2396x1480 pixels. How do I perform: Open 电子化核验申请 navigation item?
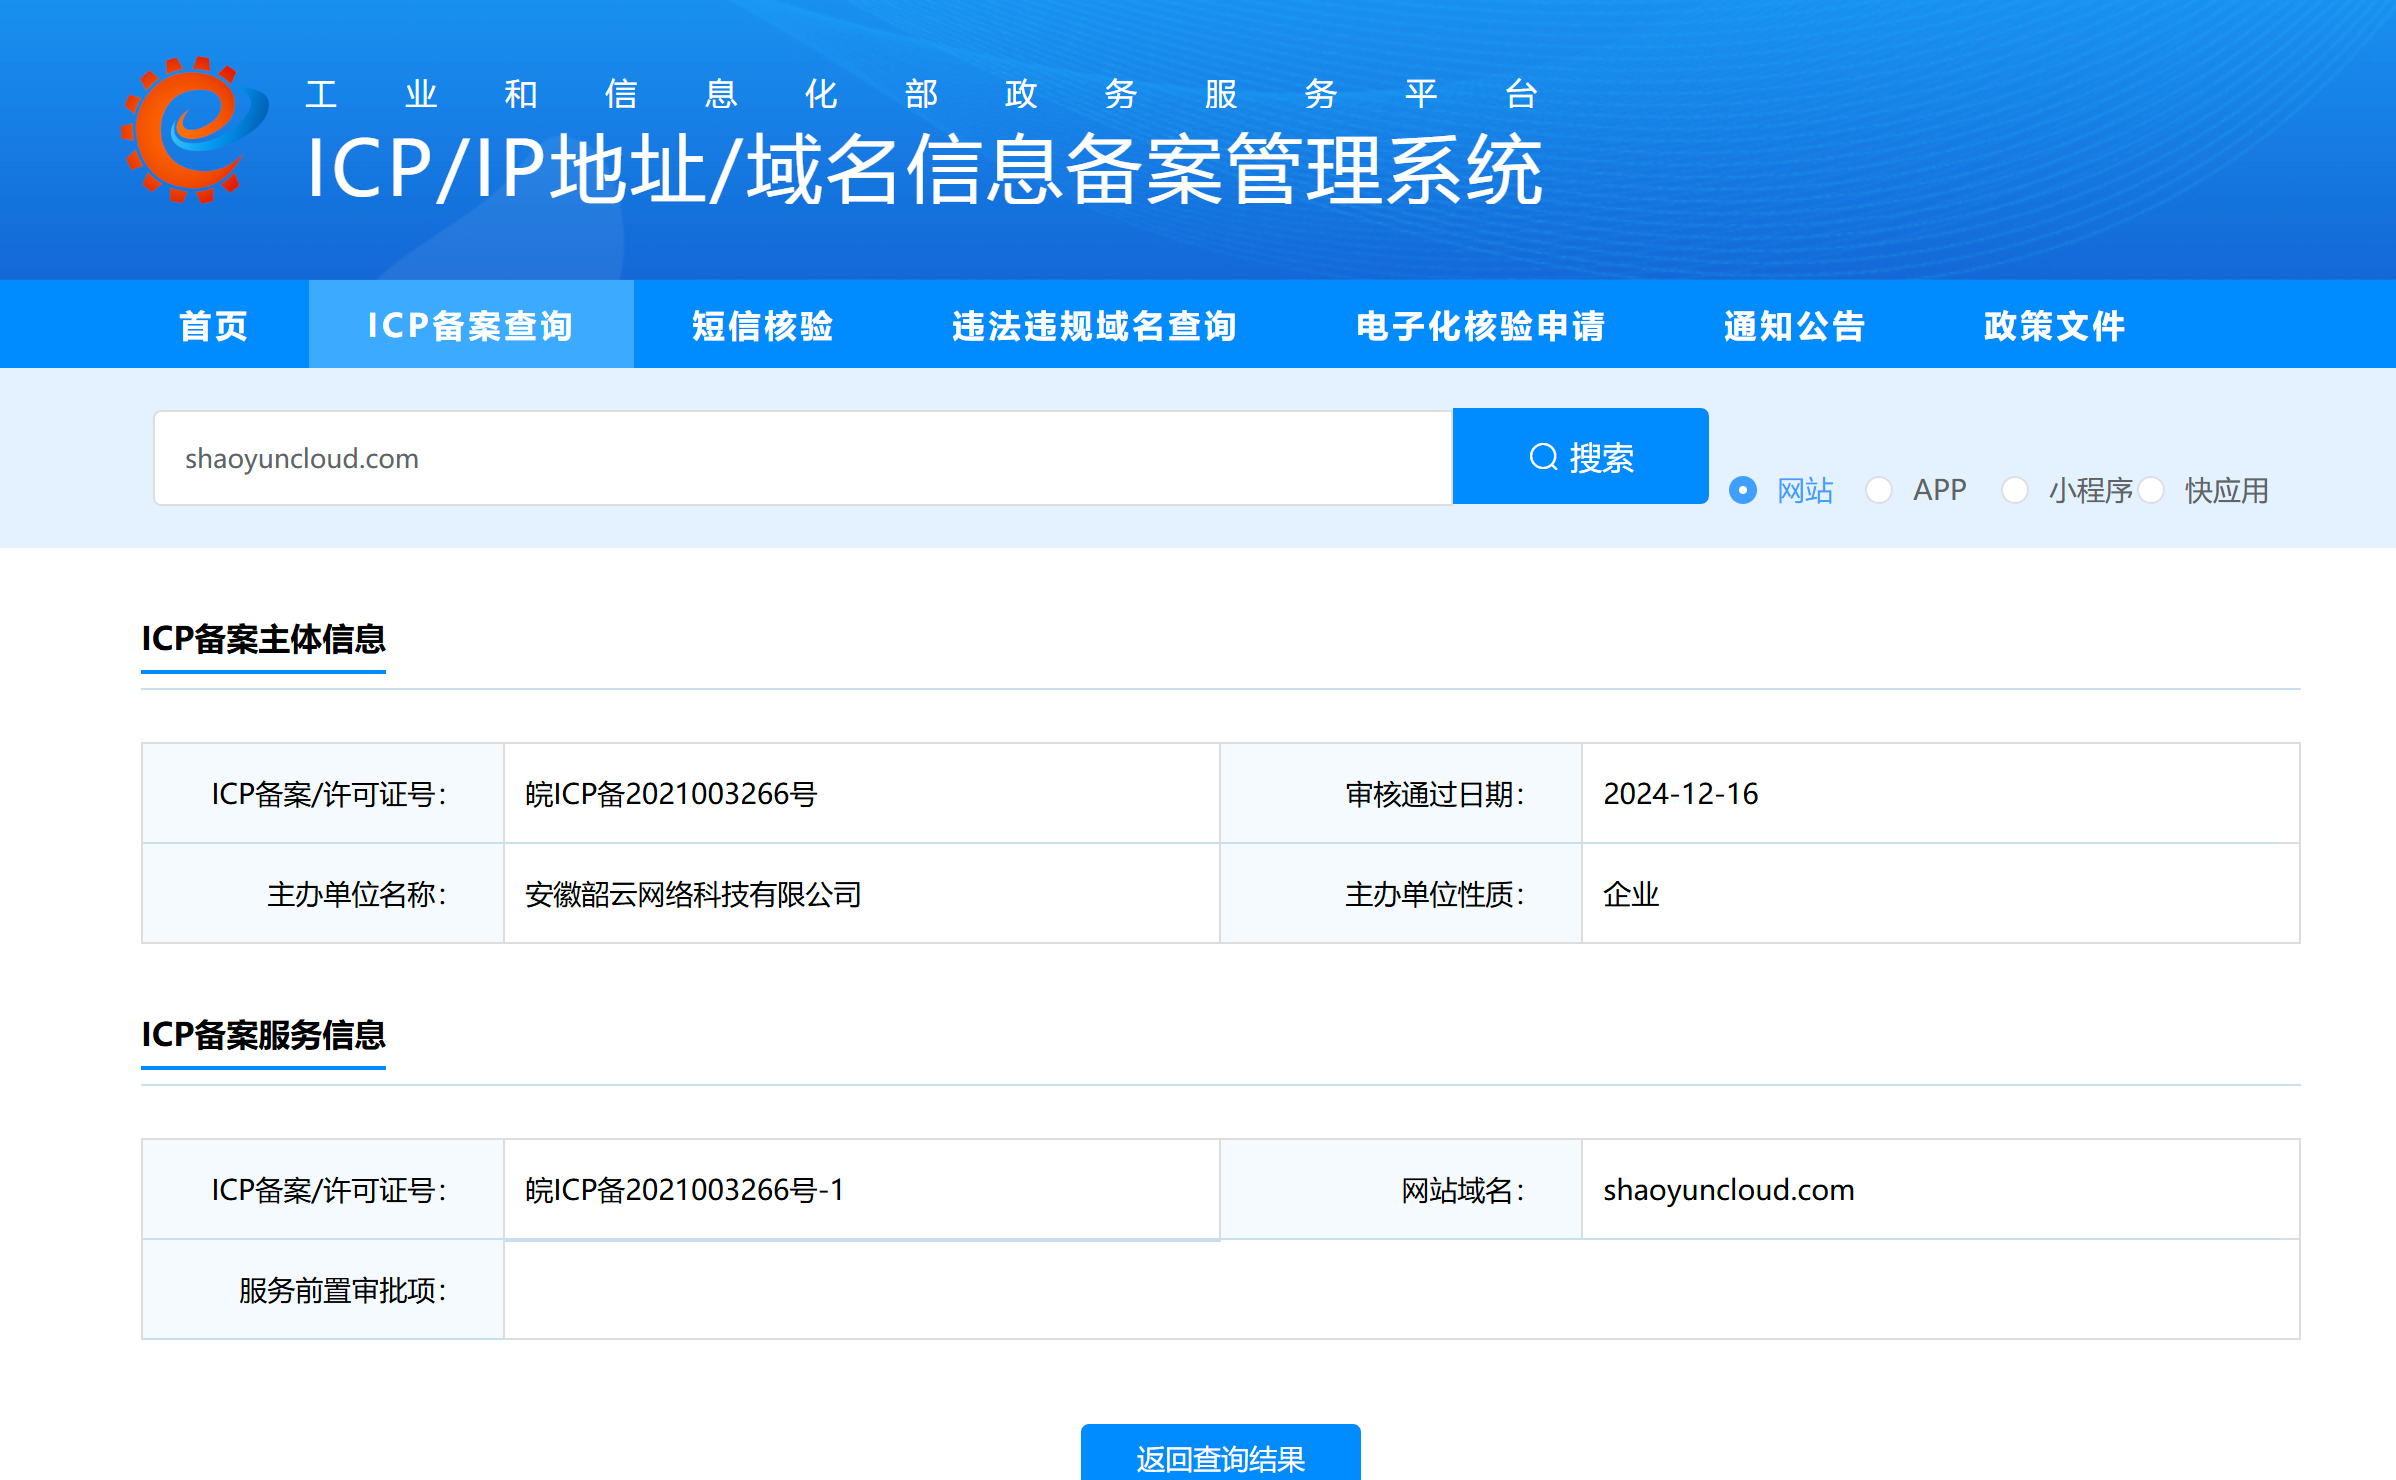pos(1480,325)
